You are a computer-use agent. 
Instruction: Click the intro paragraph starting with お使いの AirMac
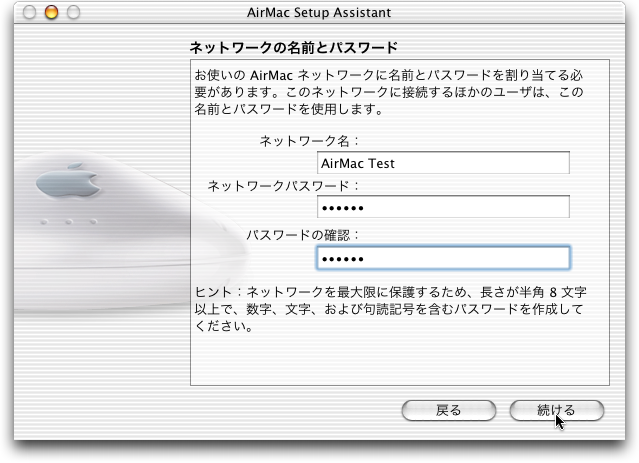click(x=390, y=91)
